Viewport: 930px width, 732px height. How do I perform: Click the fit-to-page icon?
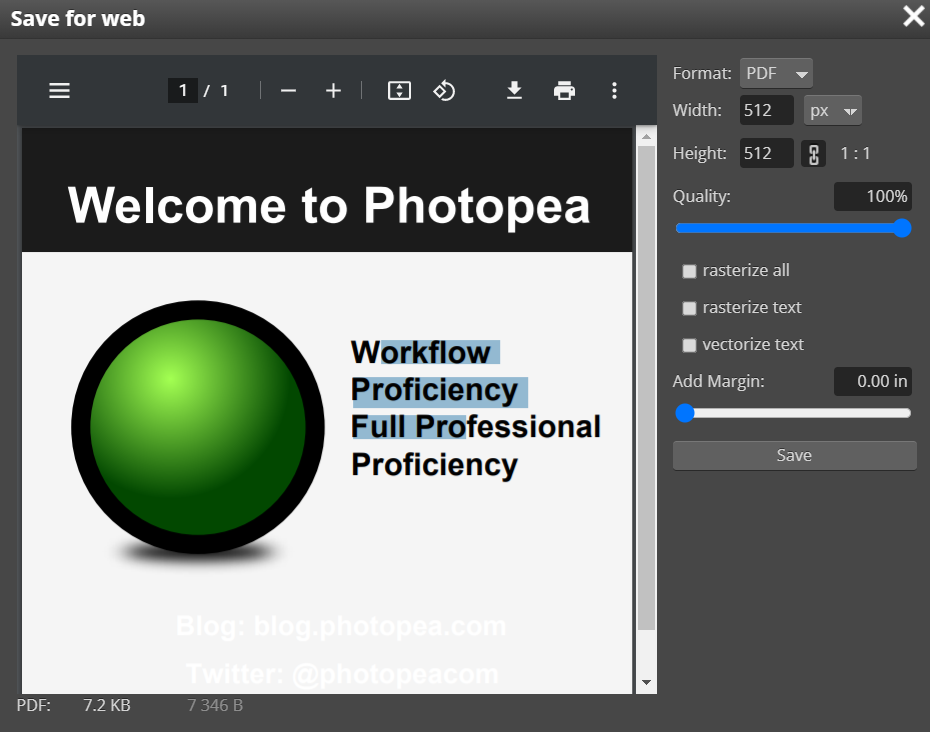(x=399, y=90)
